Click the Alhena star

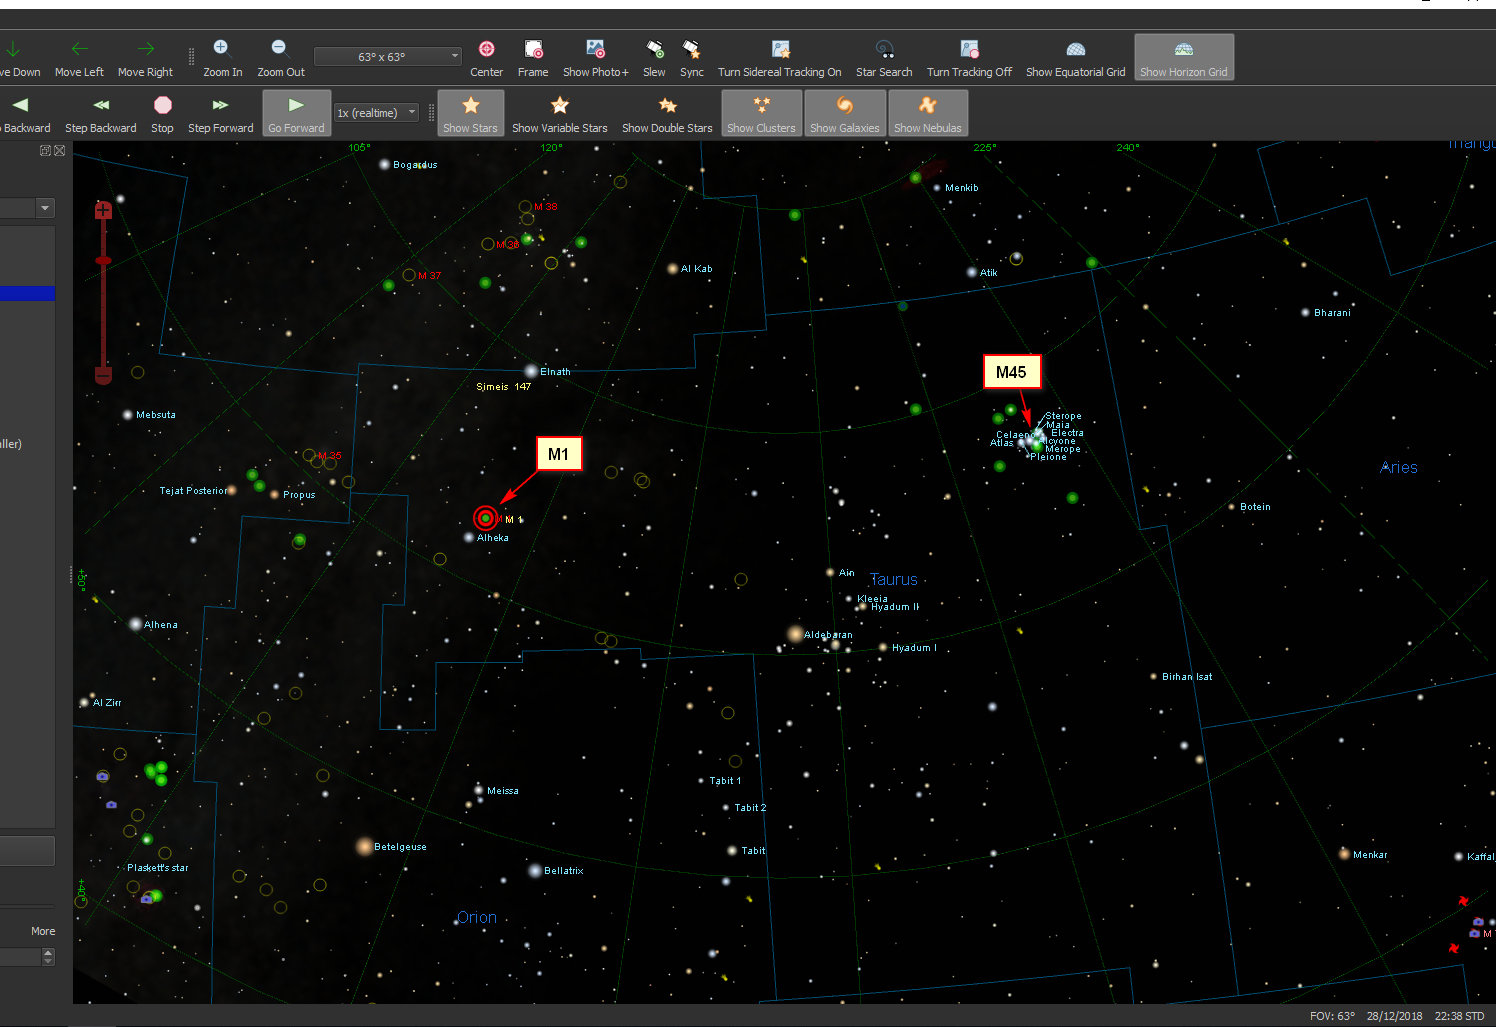pos(135,624)
